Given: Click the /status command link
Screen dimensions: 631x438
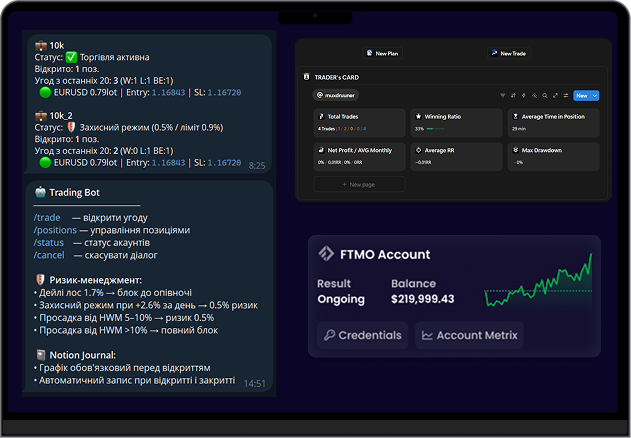Looking at the screenshot, I should [48, 243].
